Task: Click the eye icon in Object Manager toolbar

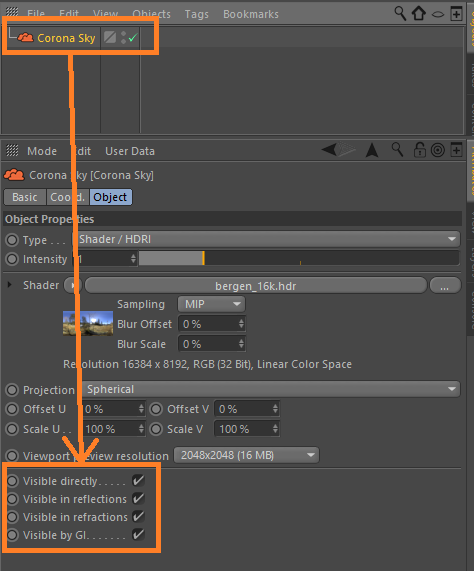Action: [438, 14]
